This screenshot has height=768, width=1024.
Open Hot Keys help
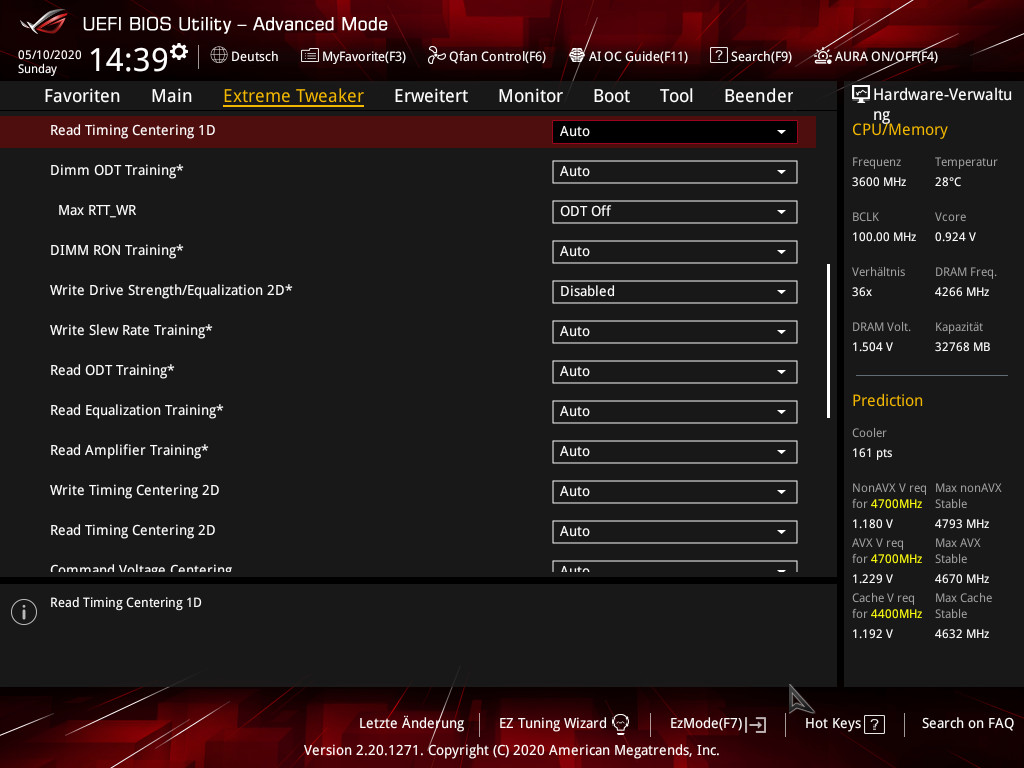pyautogui.click(x=844, y=724)
